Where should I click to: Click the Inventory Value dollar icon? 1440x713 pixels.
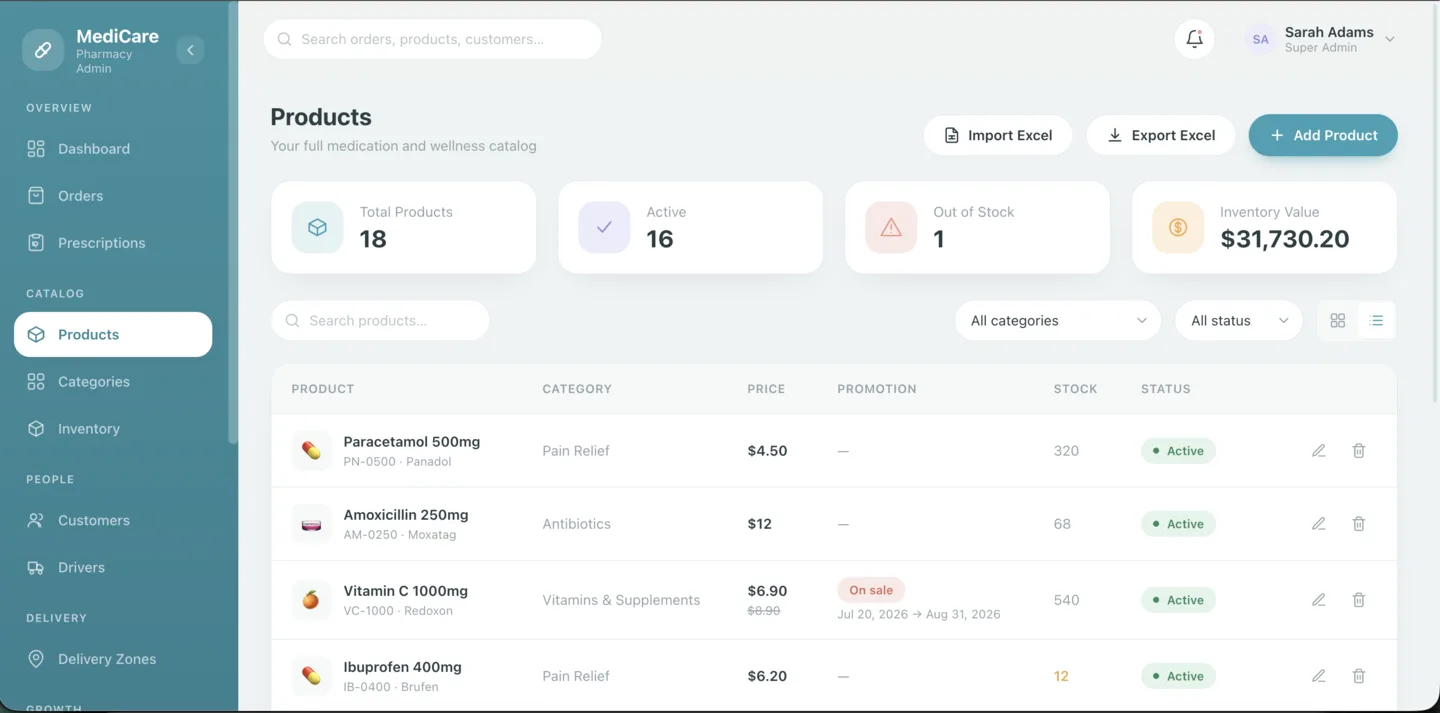click(1178, 227)
